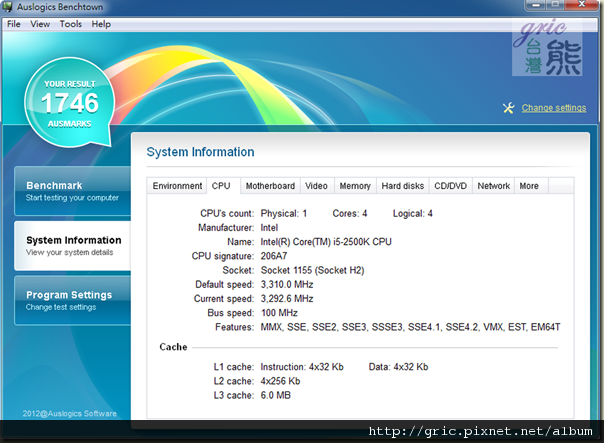
Task: Click the Manufacturer value 'Intel'
Action: [269, 228]
